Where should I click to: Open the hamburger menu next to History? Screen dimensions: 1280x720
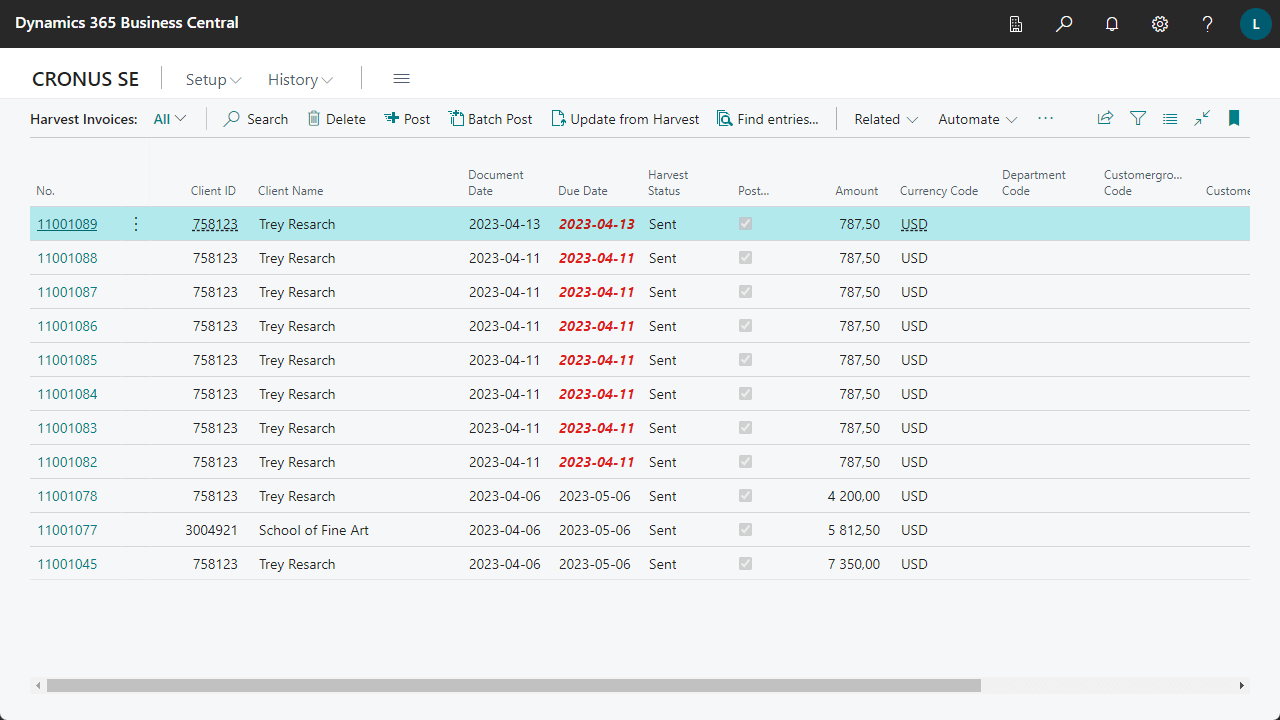[x=402, y=79]
